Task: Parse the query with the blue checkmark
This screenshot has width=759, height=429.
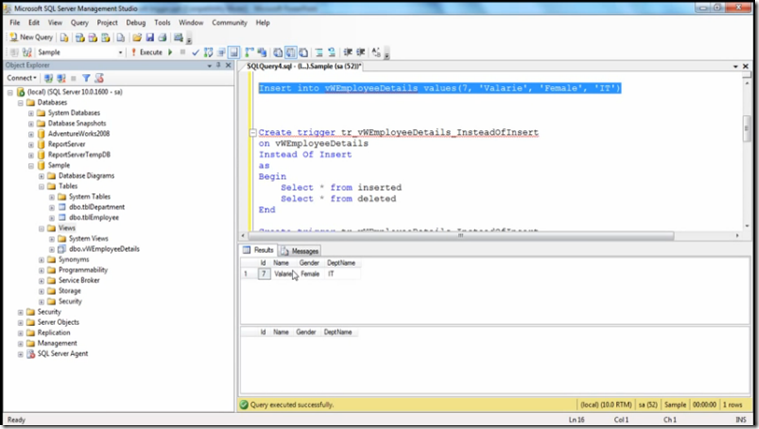Action: (x=196, y=52)
